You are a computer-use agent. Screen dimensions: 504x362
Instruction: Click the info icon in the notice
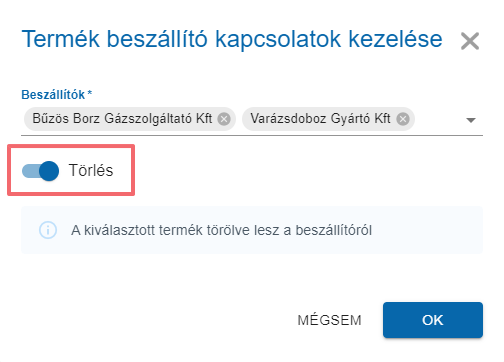48,230
